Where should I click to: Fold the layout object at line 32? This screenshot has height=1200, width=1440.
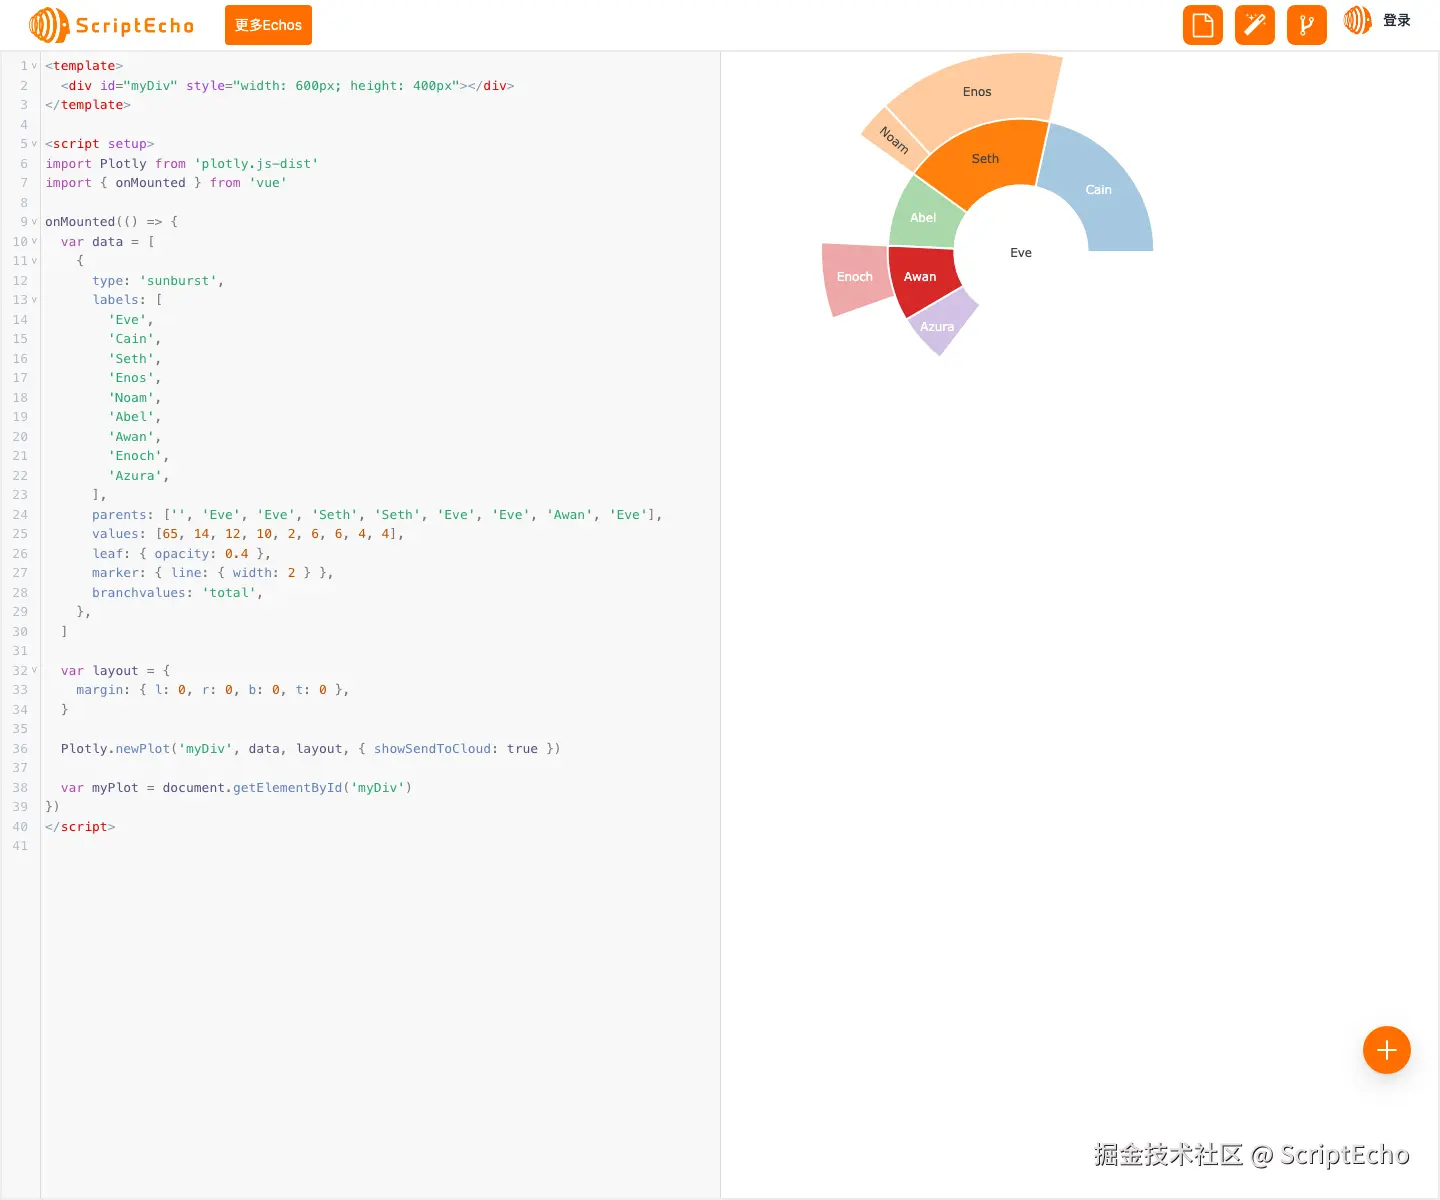coord(34,671)
